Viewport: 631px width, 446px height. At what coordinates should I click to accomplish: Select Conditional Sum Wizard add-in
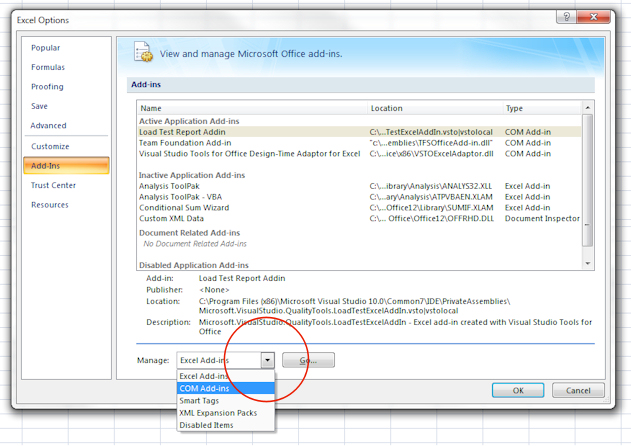pos(359,208)
